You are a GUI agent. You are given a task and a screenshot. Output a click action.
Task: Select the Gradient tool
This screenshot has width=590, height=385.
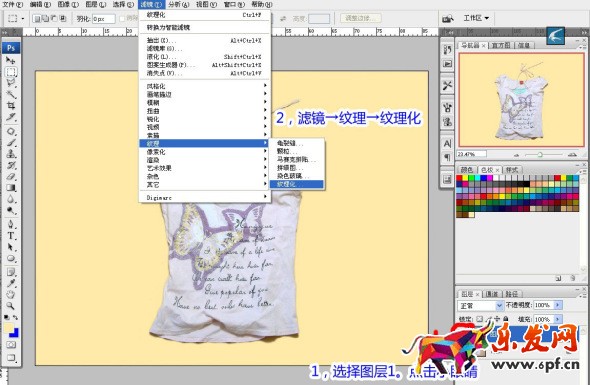click(x=11, y=188)
